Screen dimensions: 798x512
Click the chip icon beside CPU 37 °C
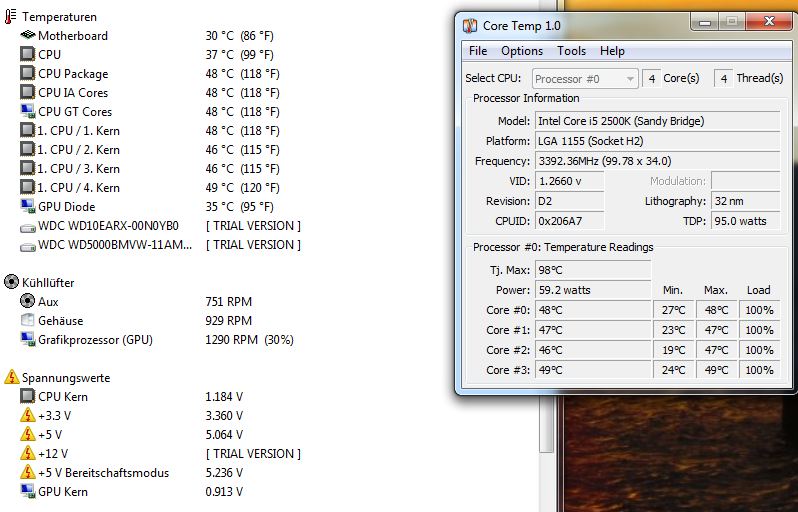[x=27, y=54]
